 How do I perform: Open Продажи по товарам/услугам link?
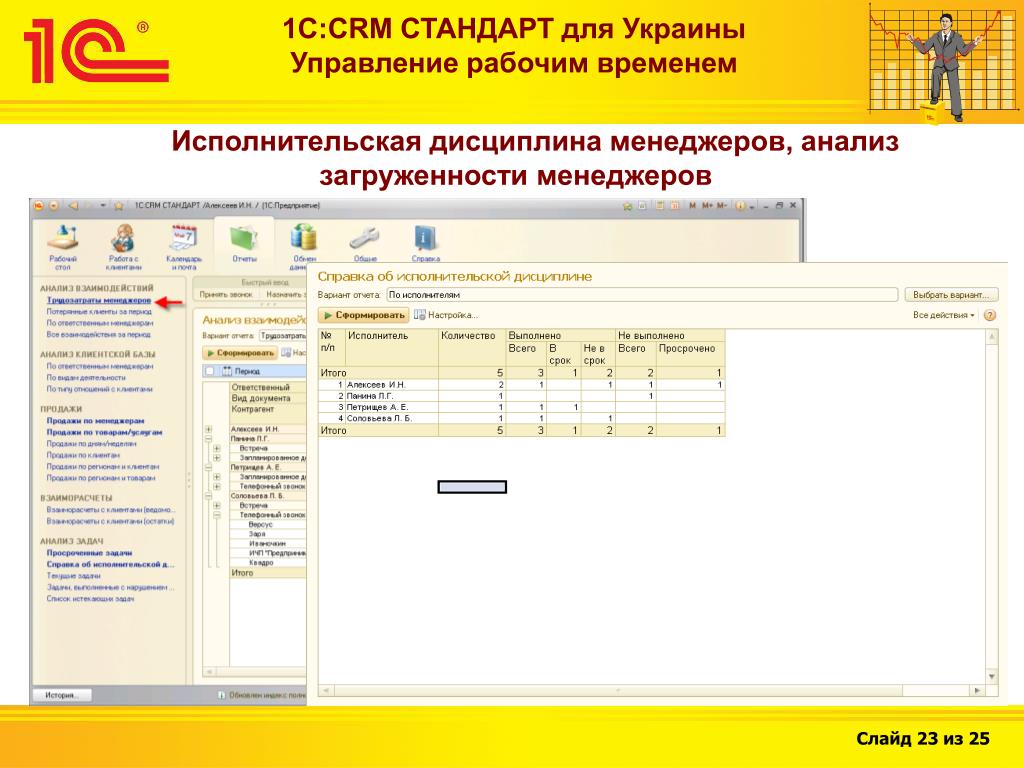click(104, 432)
